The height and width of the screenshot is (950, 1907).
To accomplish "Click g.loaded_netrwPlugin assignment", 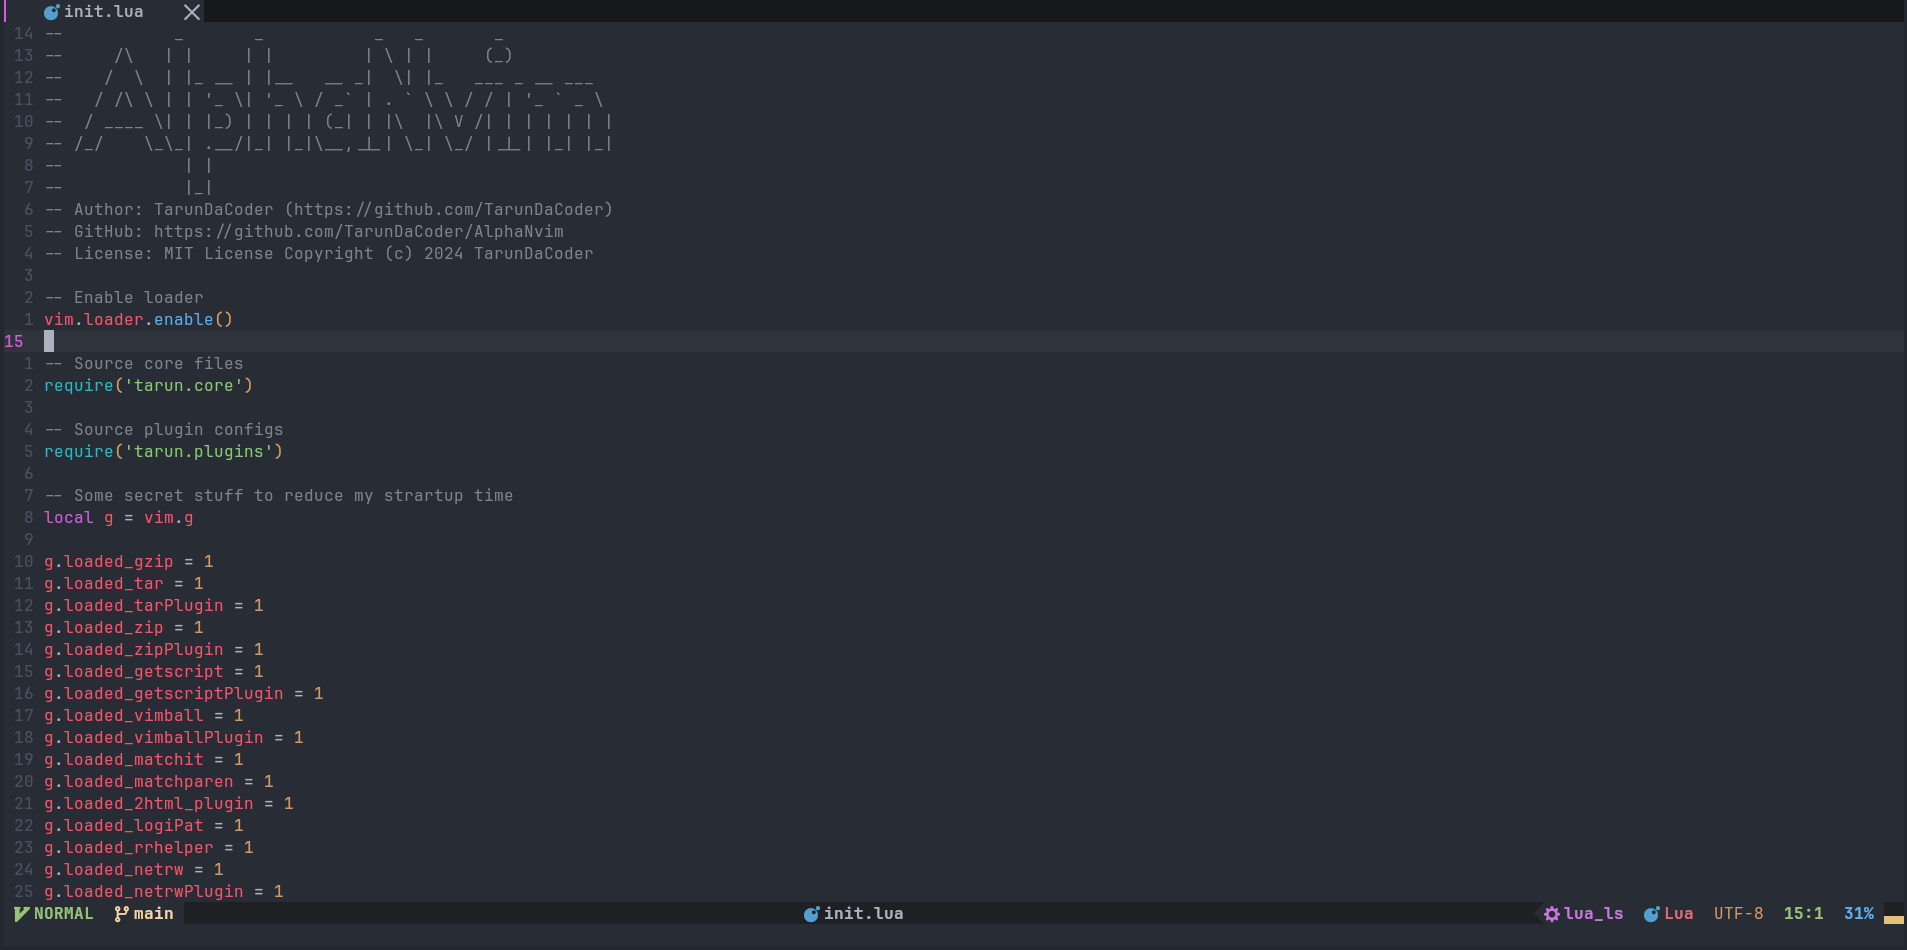I will (164, 892).
